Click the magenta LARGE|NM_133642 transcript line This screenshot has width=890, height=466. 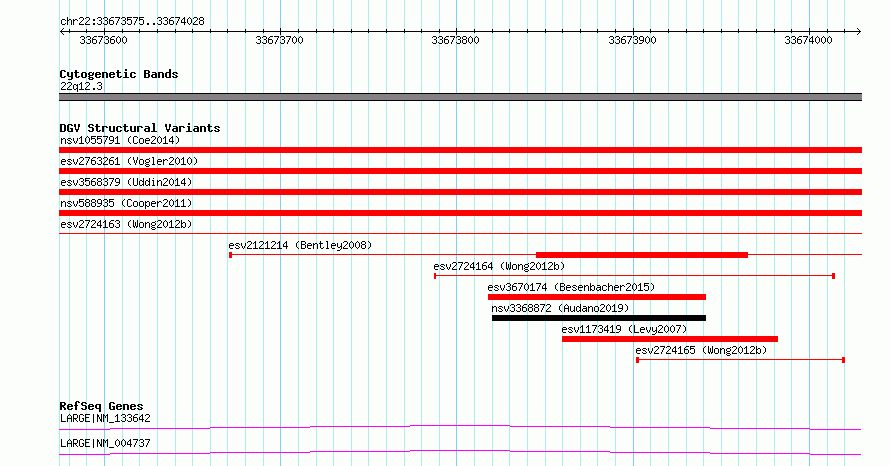pos(460,427)
